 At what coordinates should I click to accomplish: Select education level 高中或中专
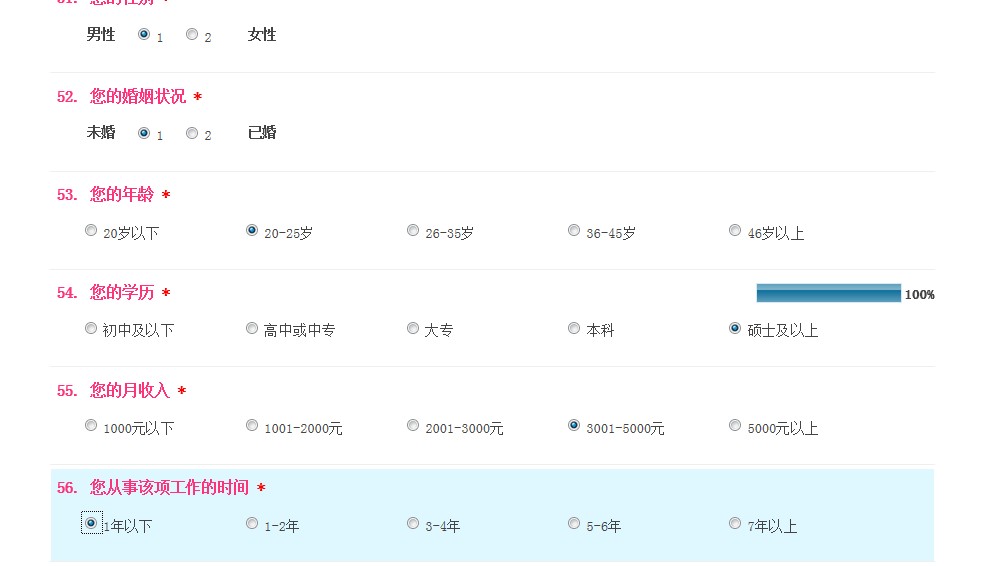tap(252, 328)
